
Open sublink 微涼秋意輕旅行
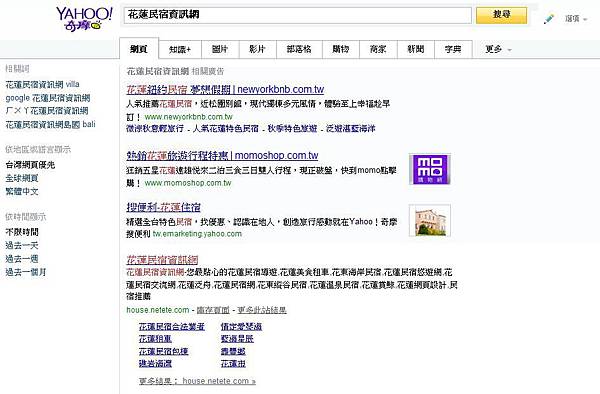coord(155,129)
